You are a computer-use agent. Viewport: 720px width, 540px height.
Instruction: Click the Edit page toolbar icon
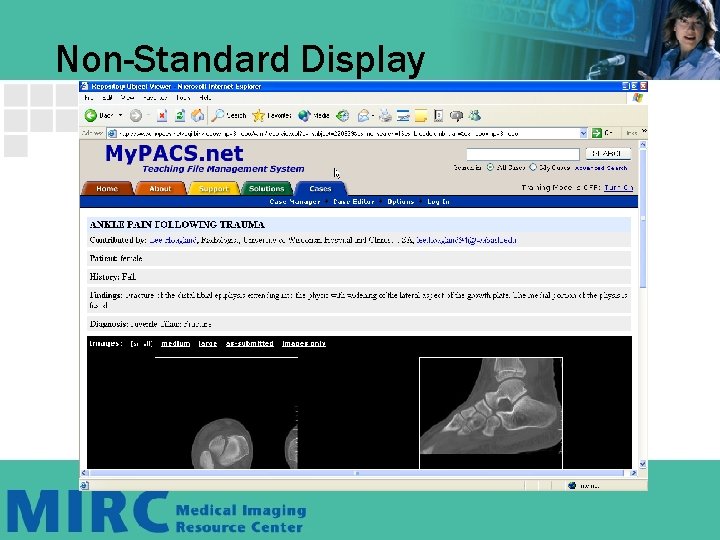click(x=403, y=116)
